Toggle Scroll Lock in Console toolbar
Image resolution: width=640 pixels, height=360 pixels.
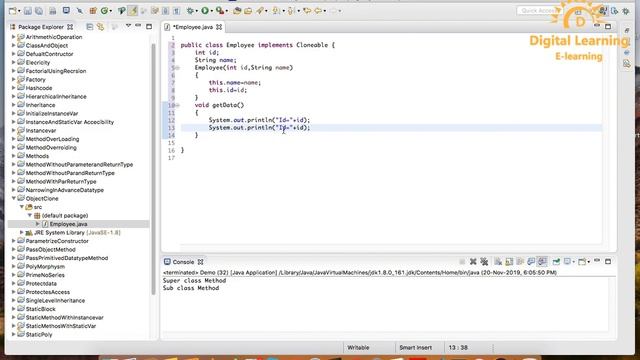(x=509, y=262)
